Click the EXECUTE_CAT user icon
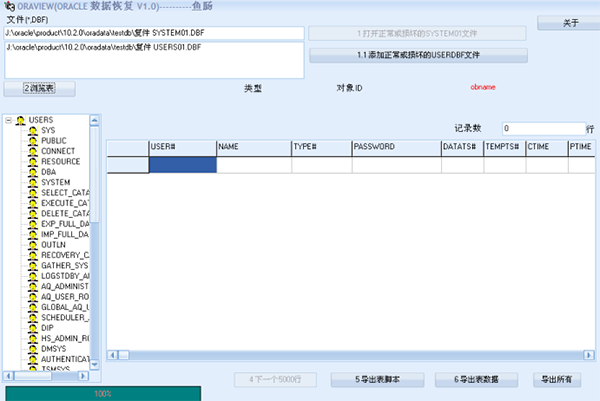The image size is (600, 401). tap(33, 203)
